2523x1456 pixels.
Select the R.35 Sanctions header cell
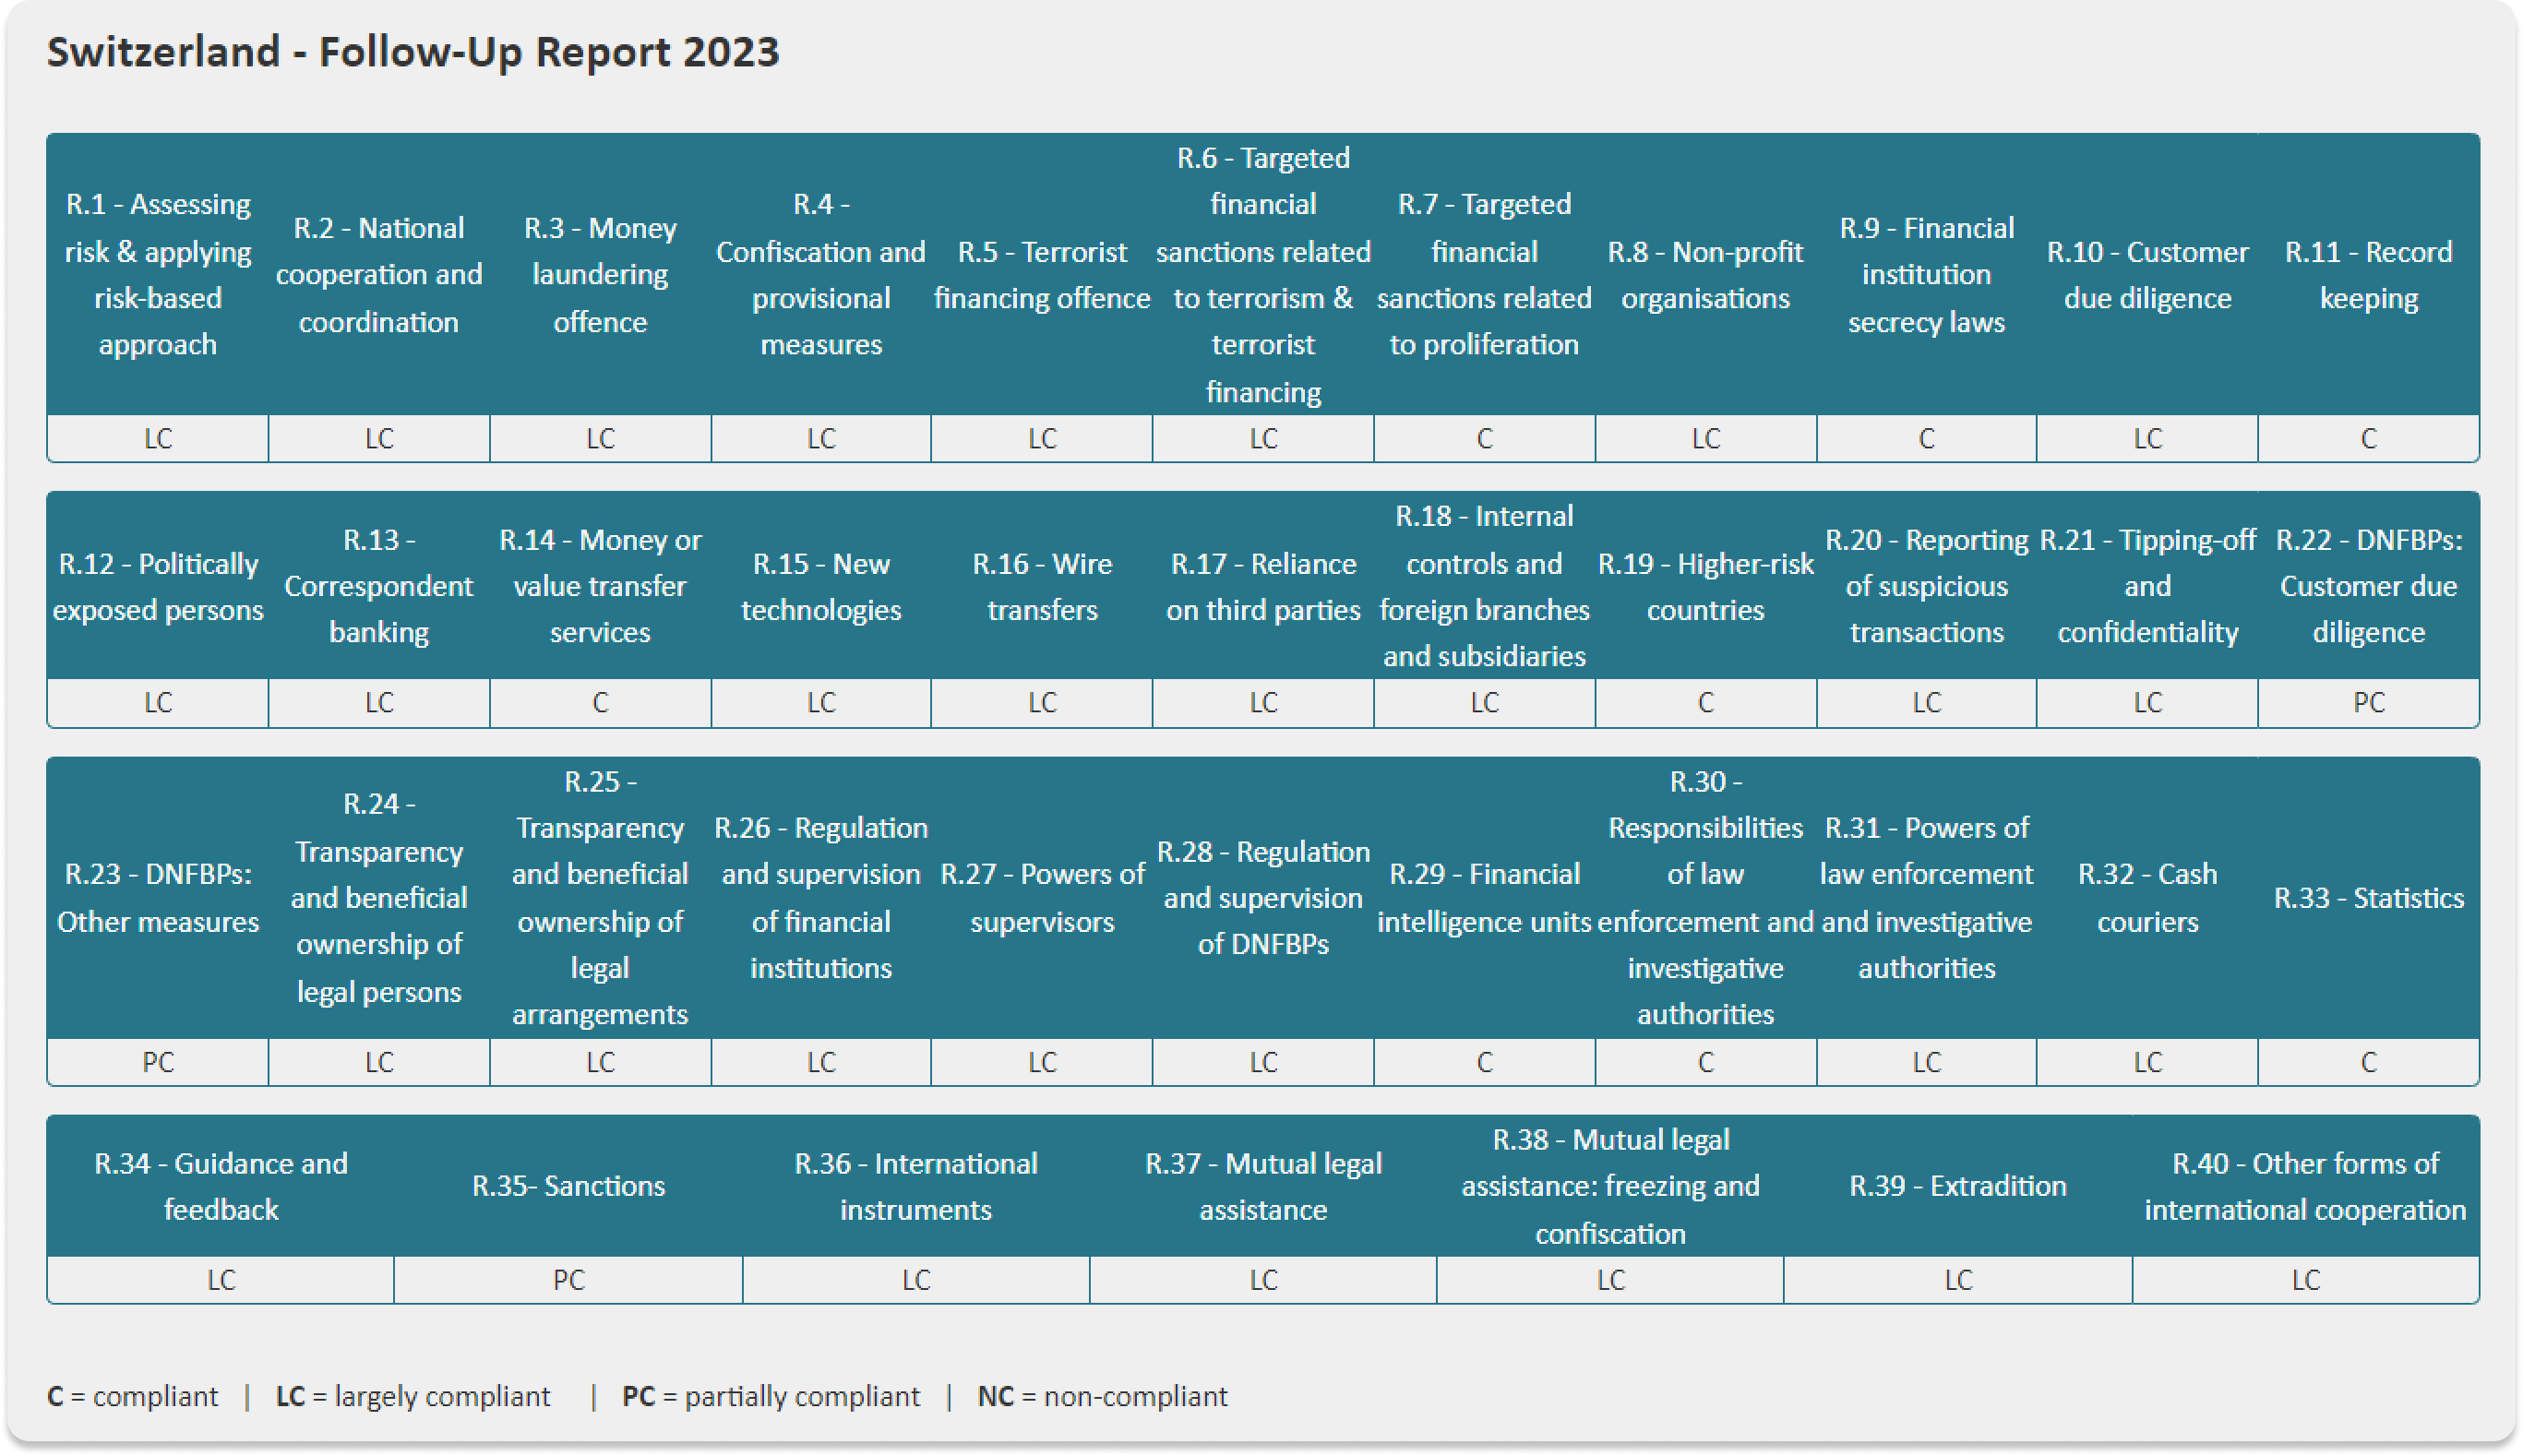(x=568, y=1186)
